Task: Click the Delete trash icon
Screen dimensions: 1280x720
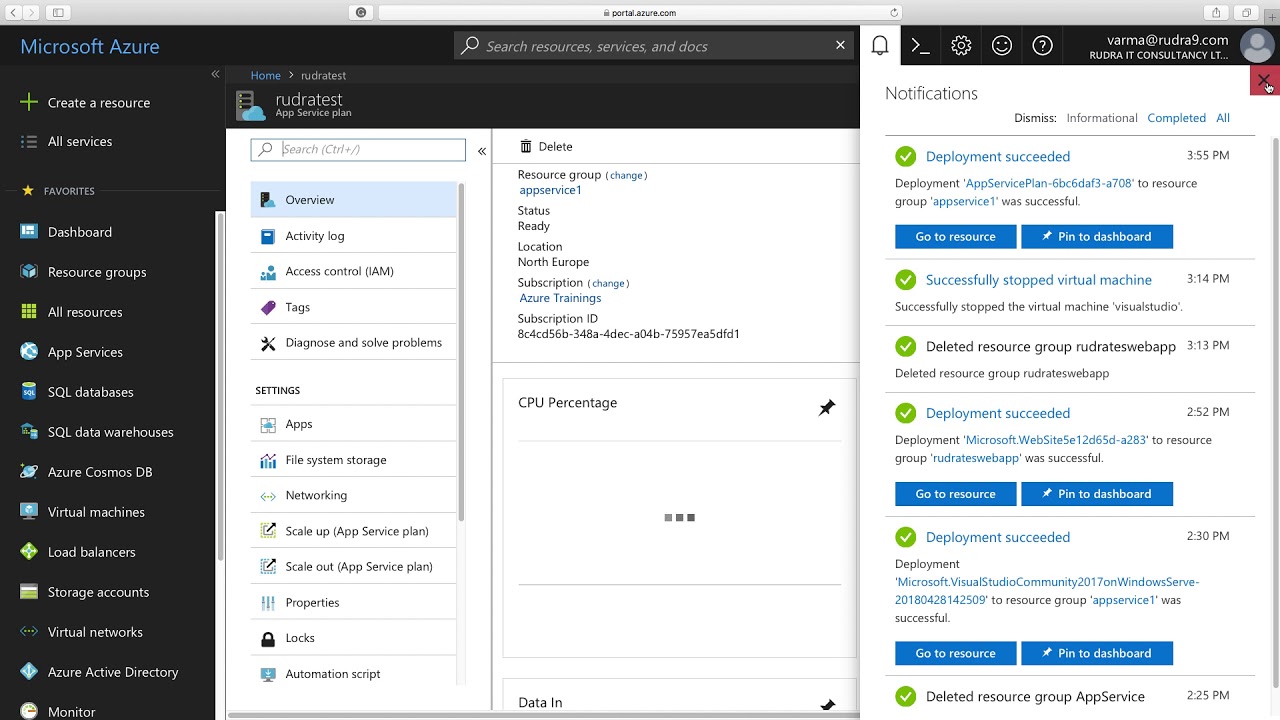Action: tap(526, 147)
